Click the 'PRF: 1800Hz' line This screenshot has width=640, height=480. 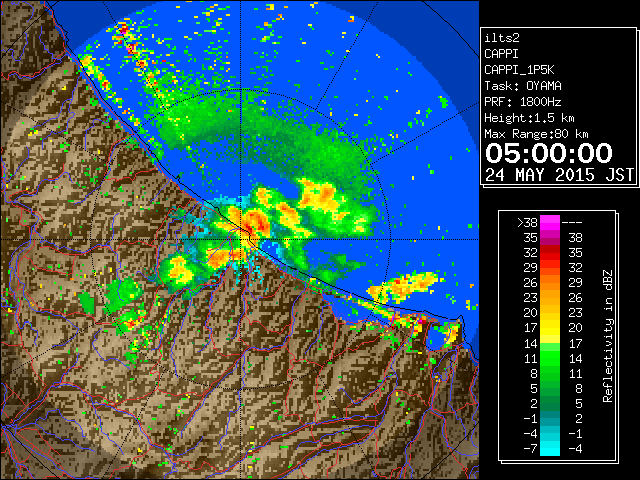pyautogui.click(x=522, y=102)
